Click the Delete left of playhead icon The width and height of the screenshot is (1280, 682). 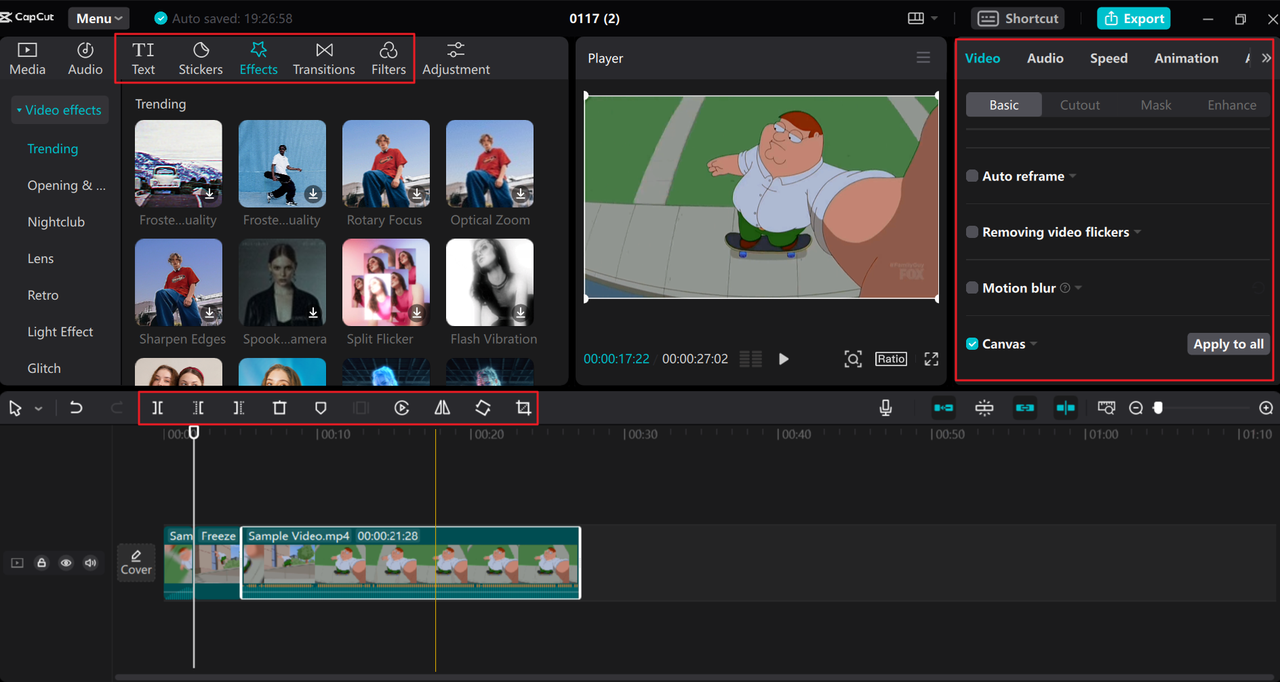pyautogui.click(x=198, y=408)
